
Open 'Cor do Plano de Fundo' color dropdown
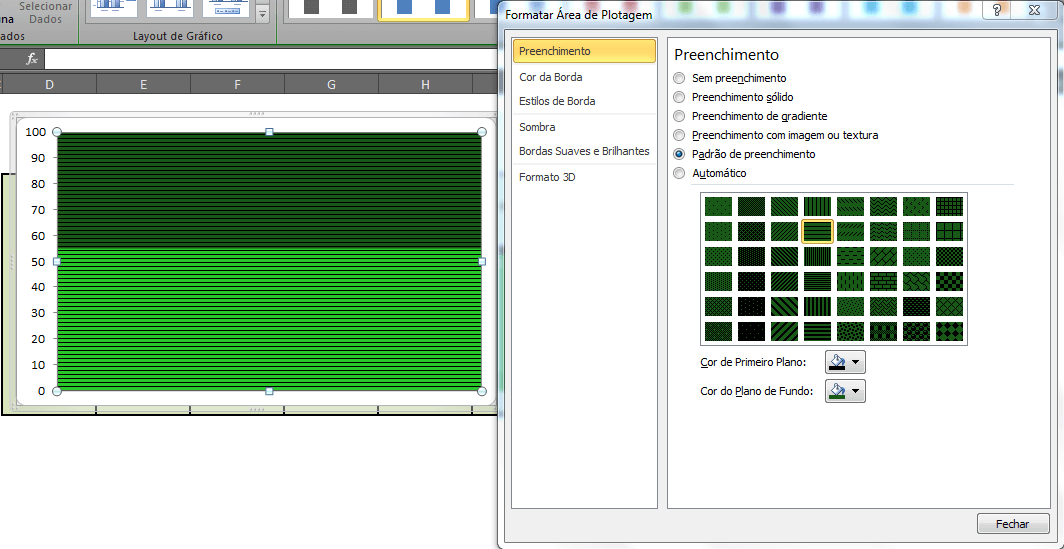[845, 391]
